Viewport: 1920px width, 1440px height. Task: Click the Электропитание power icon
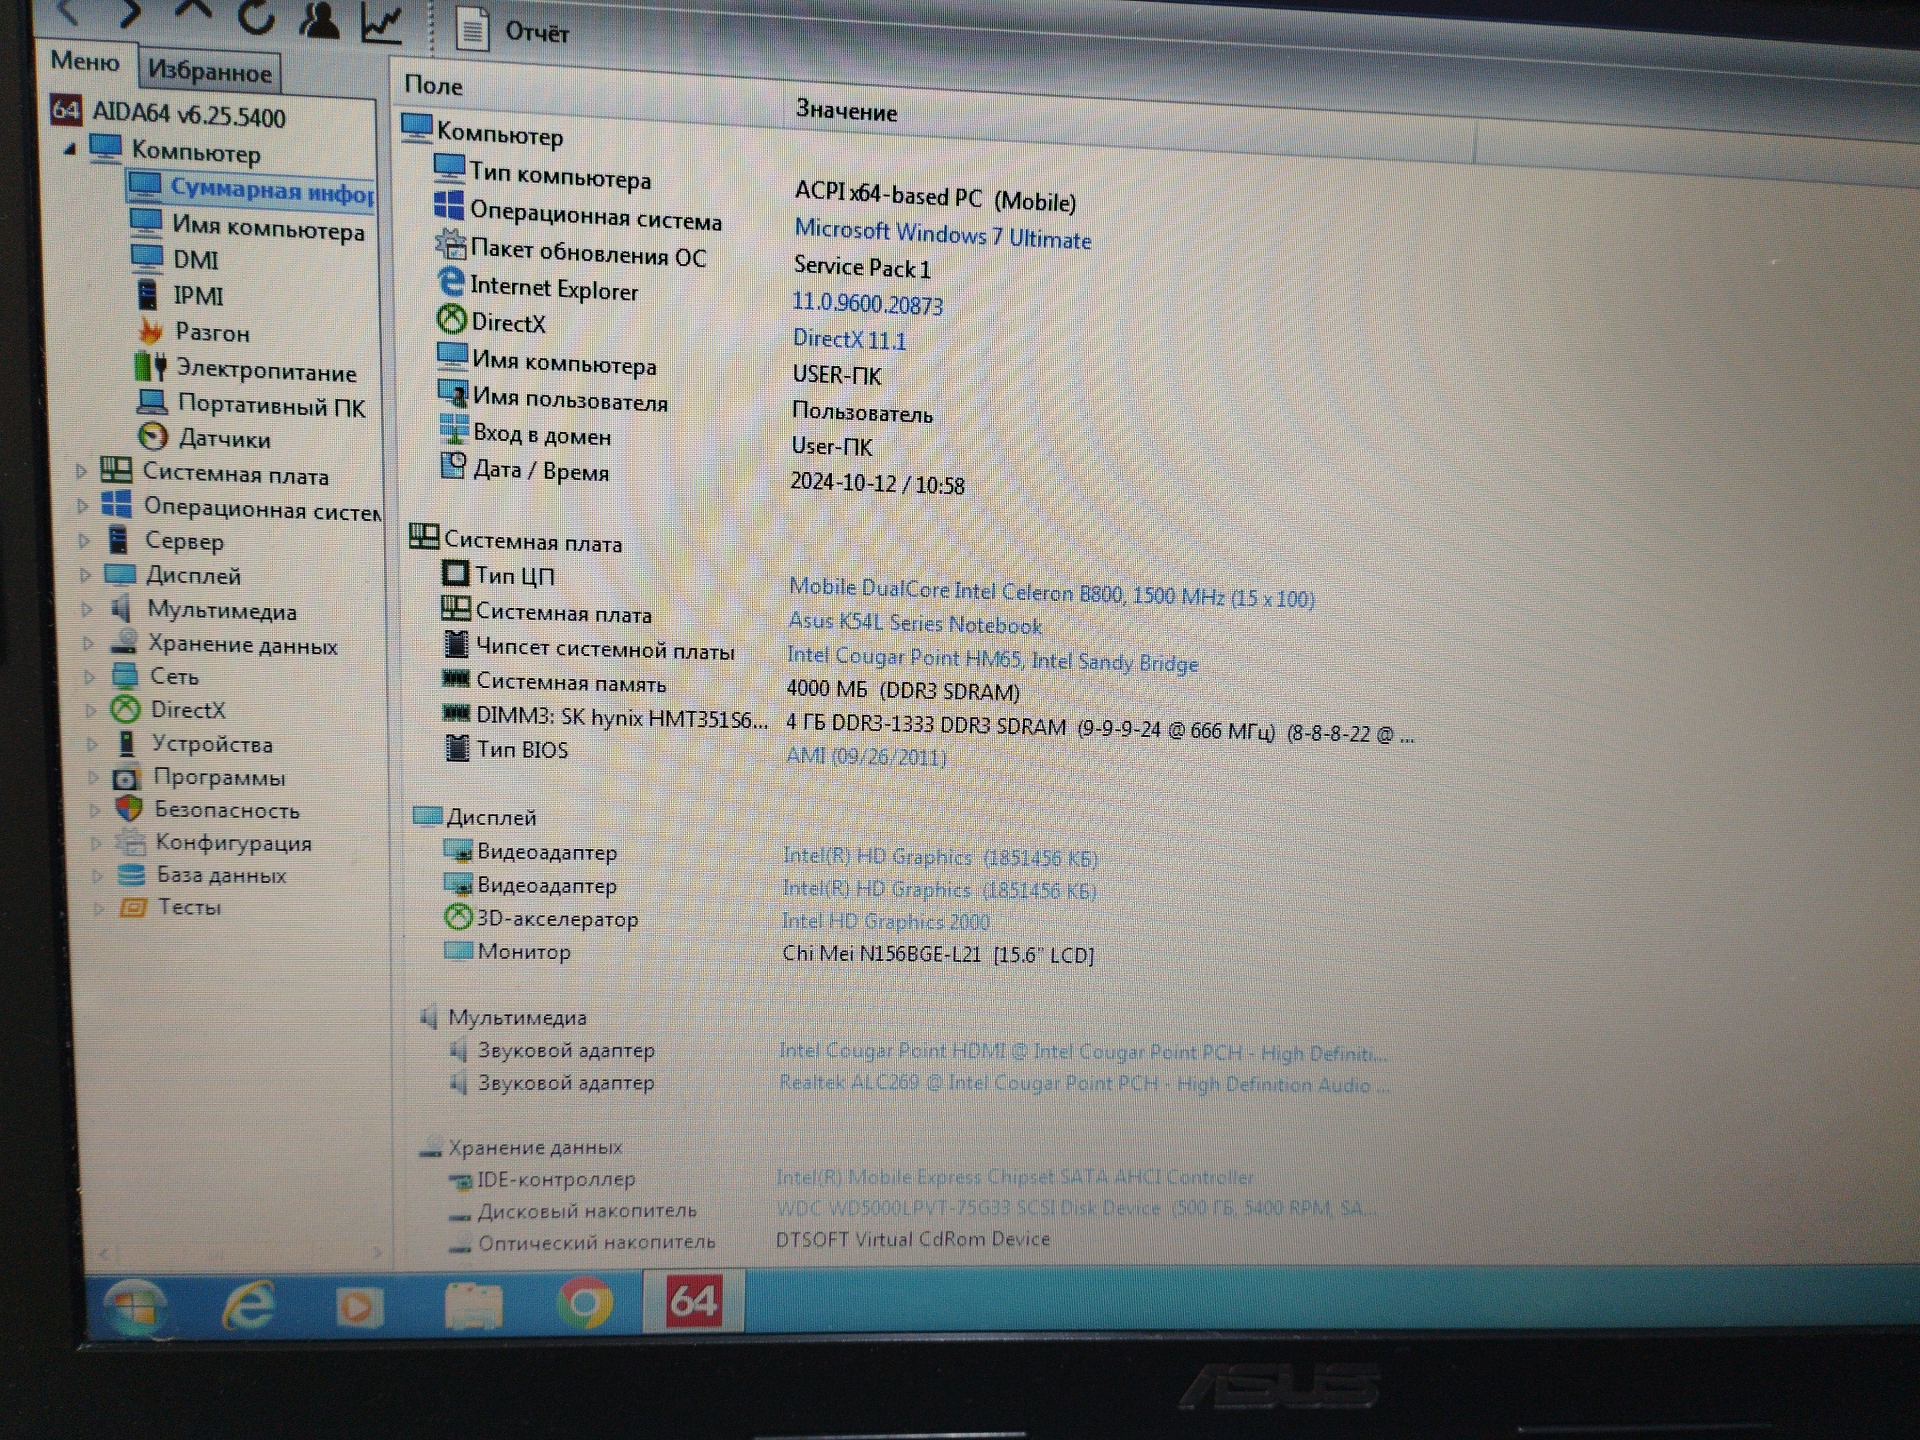point(151,367)
